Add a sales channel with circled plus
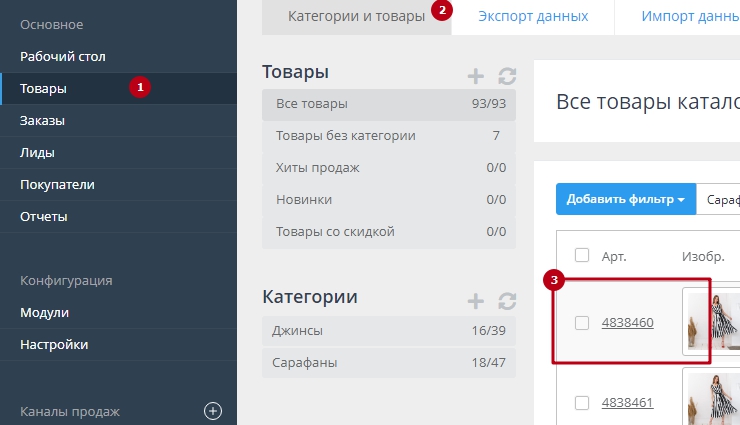Screen dimensions: 740x425 point(212,410)
